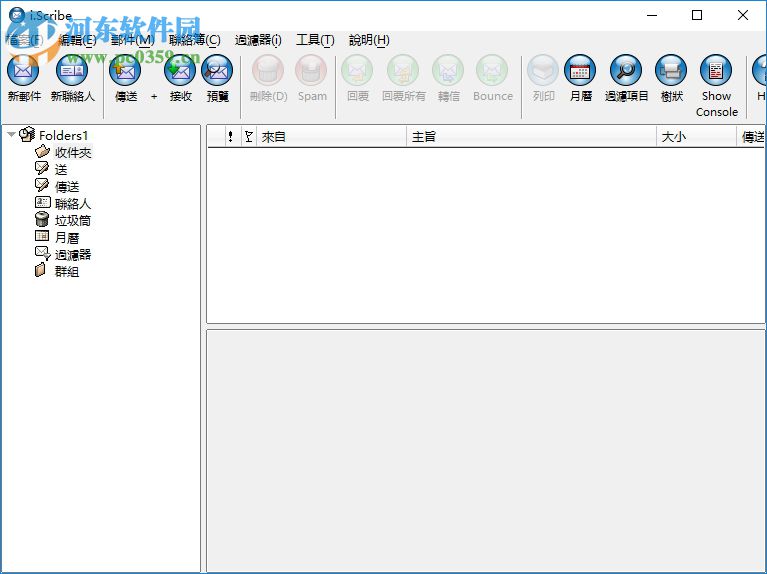Image resolution: width=767 pixels, height=574 pixels.
Task: Open the 工具(T) menu
Action: (x=315, y=40)
